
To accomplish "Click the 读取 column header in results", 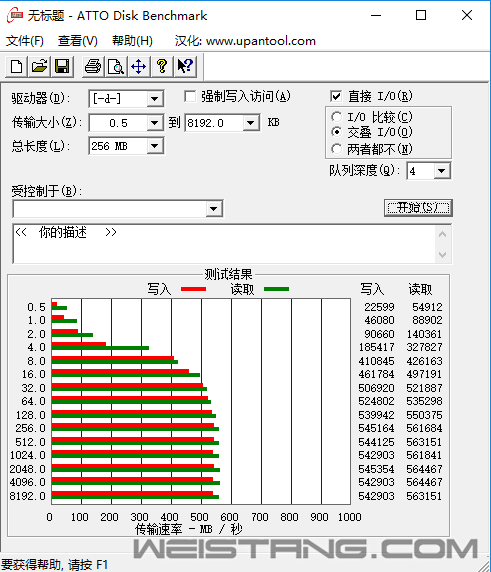I will pos(420,289).
